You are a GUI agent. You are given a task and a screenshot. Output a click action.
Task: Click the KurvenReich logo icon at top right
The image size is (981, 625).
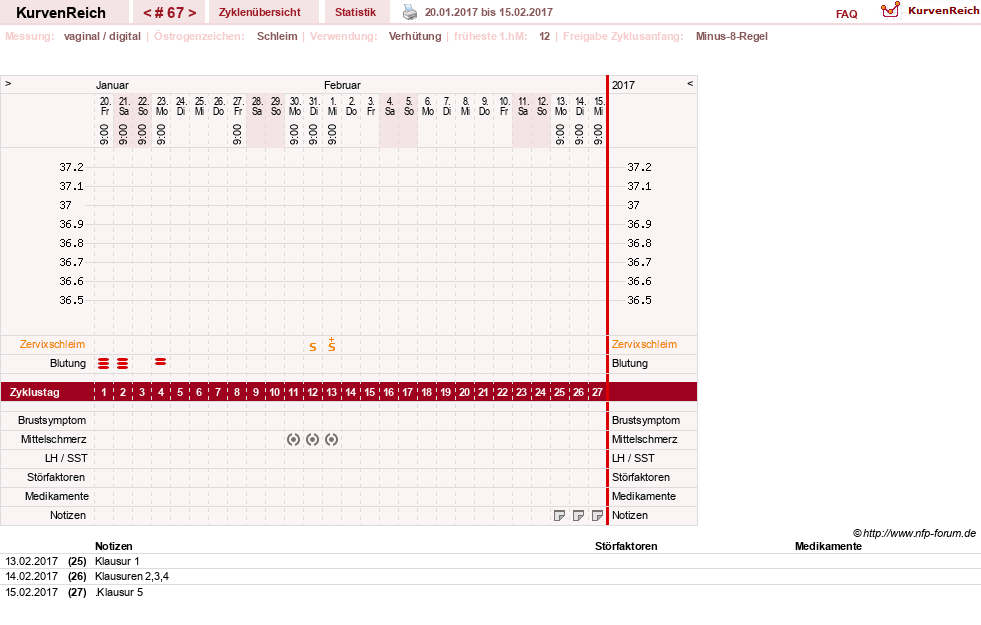[890, 10]
